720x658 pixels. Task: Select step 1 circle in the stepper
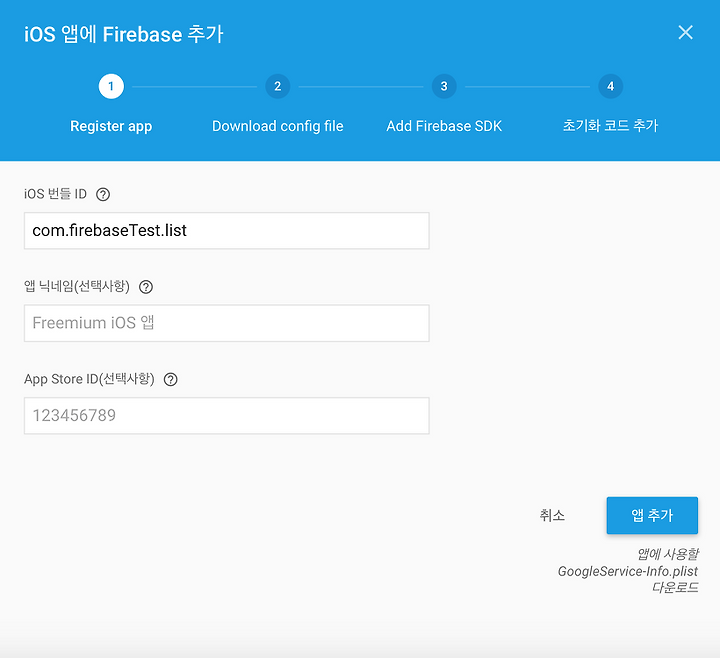(111, 86)
